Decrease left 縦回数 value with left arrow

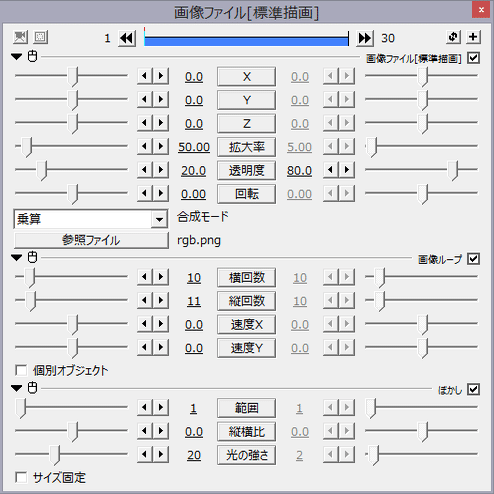pyautogui.click(x=145, y=300)
